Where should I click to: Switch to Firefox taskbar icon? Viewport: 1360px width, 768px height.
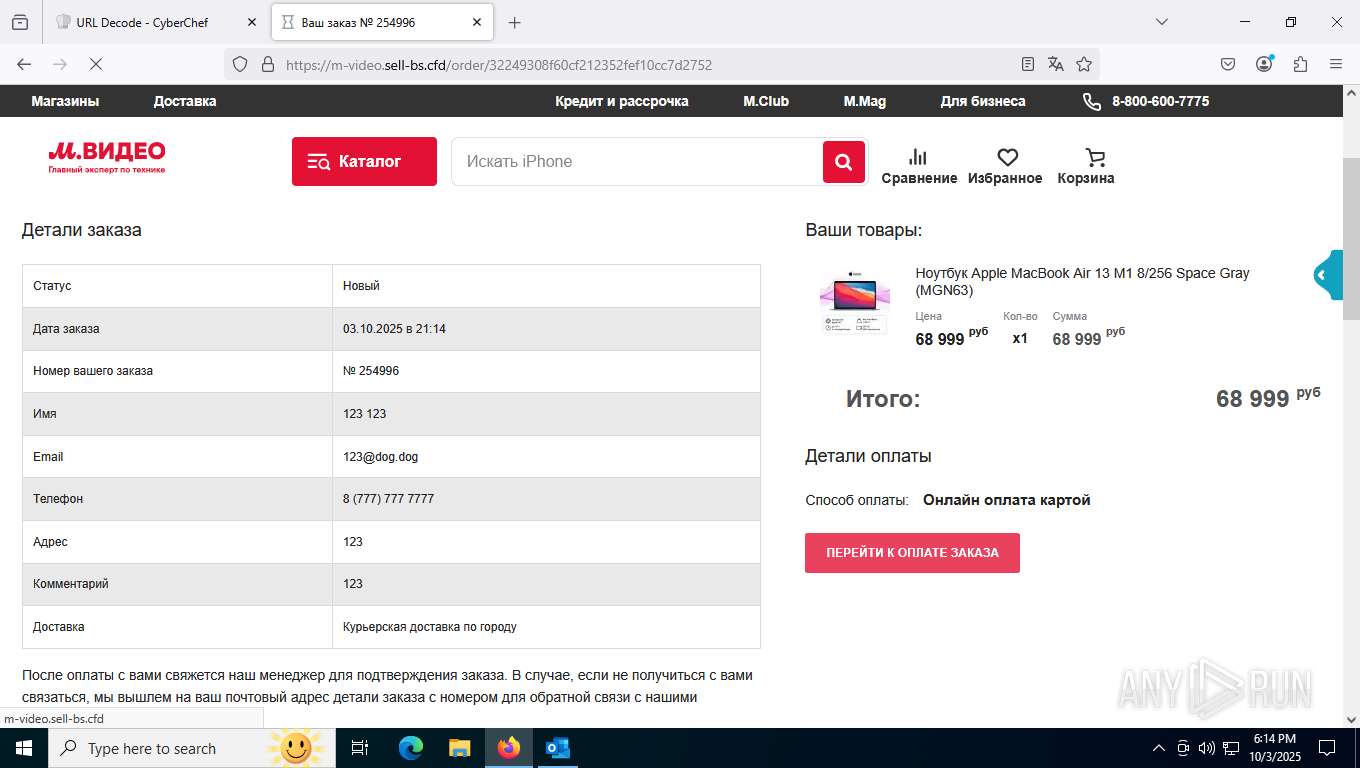click(509, 748)
